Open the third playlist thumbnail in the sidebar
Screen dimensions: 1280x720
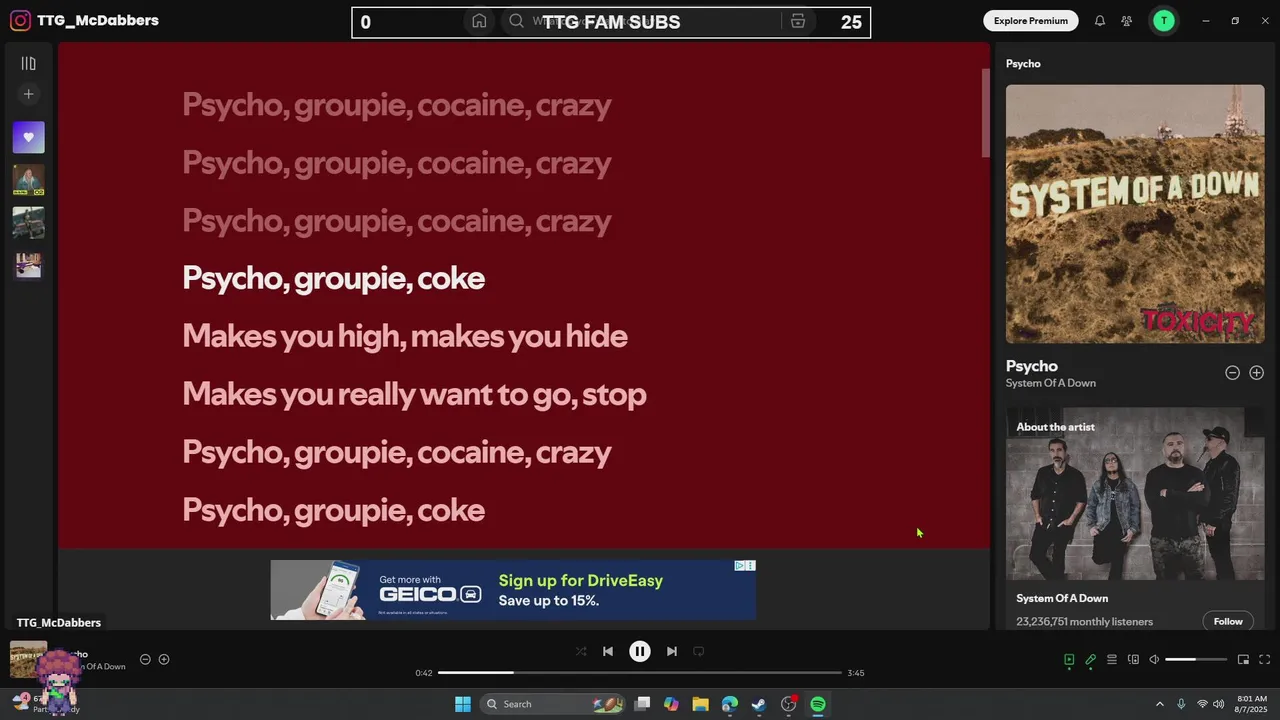(28, 266)
